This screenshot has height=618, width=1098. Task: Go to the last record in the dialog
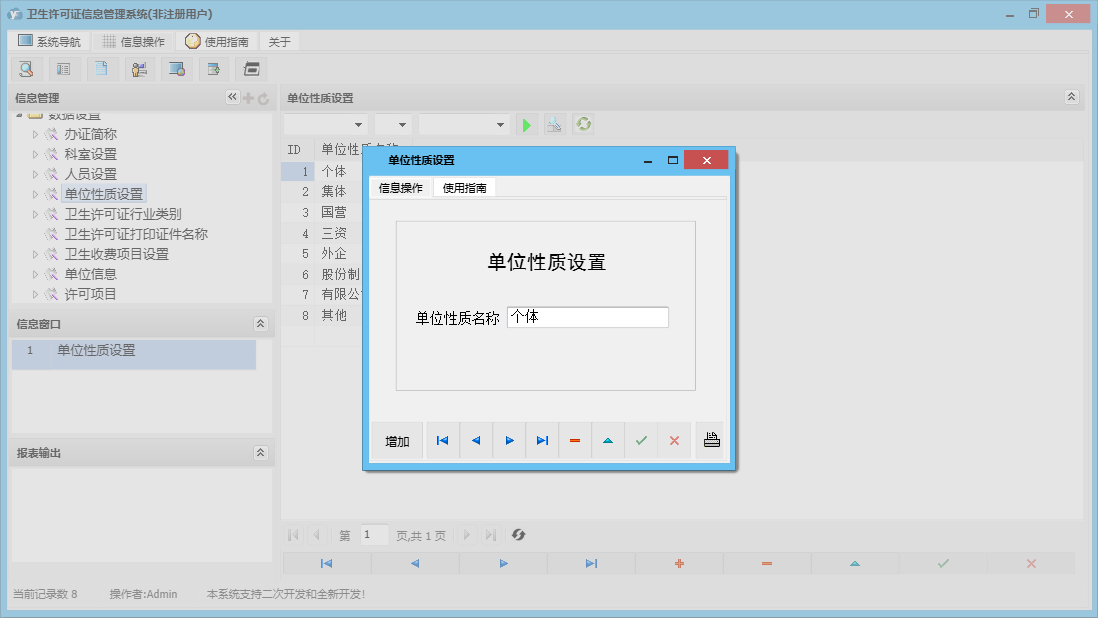pyautogui.click(x=541, y=440)
